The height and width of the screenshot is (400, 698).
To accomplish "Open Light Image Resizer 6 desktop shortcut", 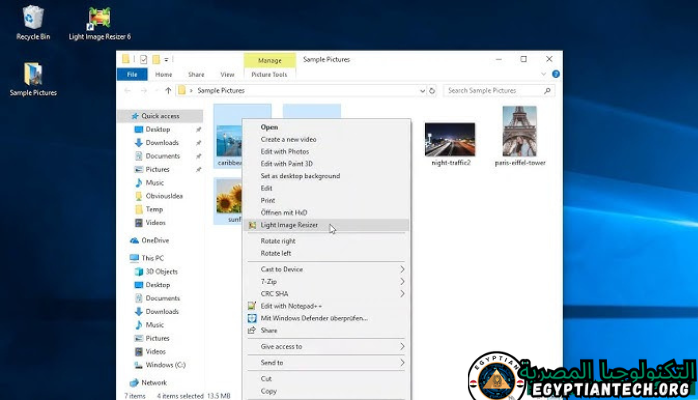I will 99,20.
